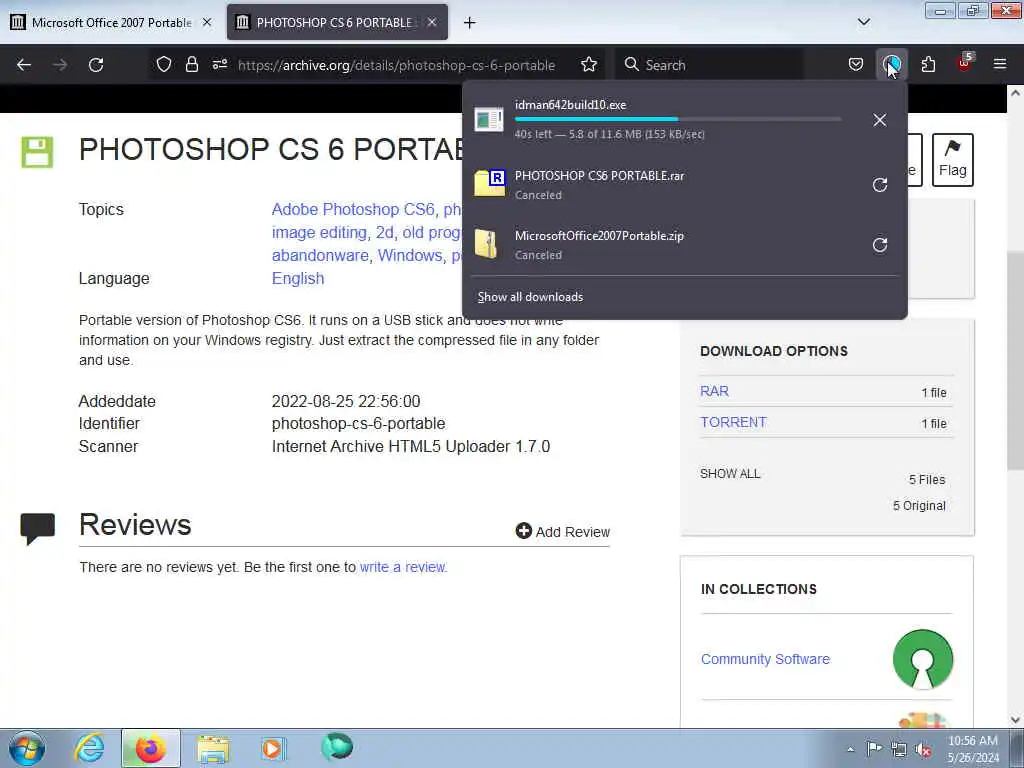This screenshot has height=768, width=1024.
Task: Show all downloads
Action: [x=530, y=297]
